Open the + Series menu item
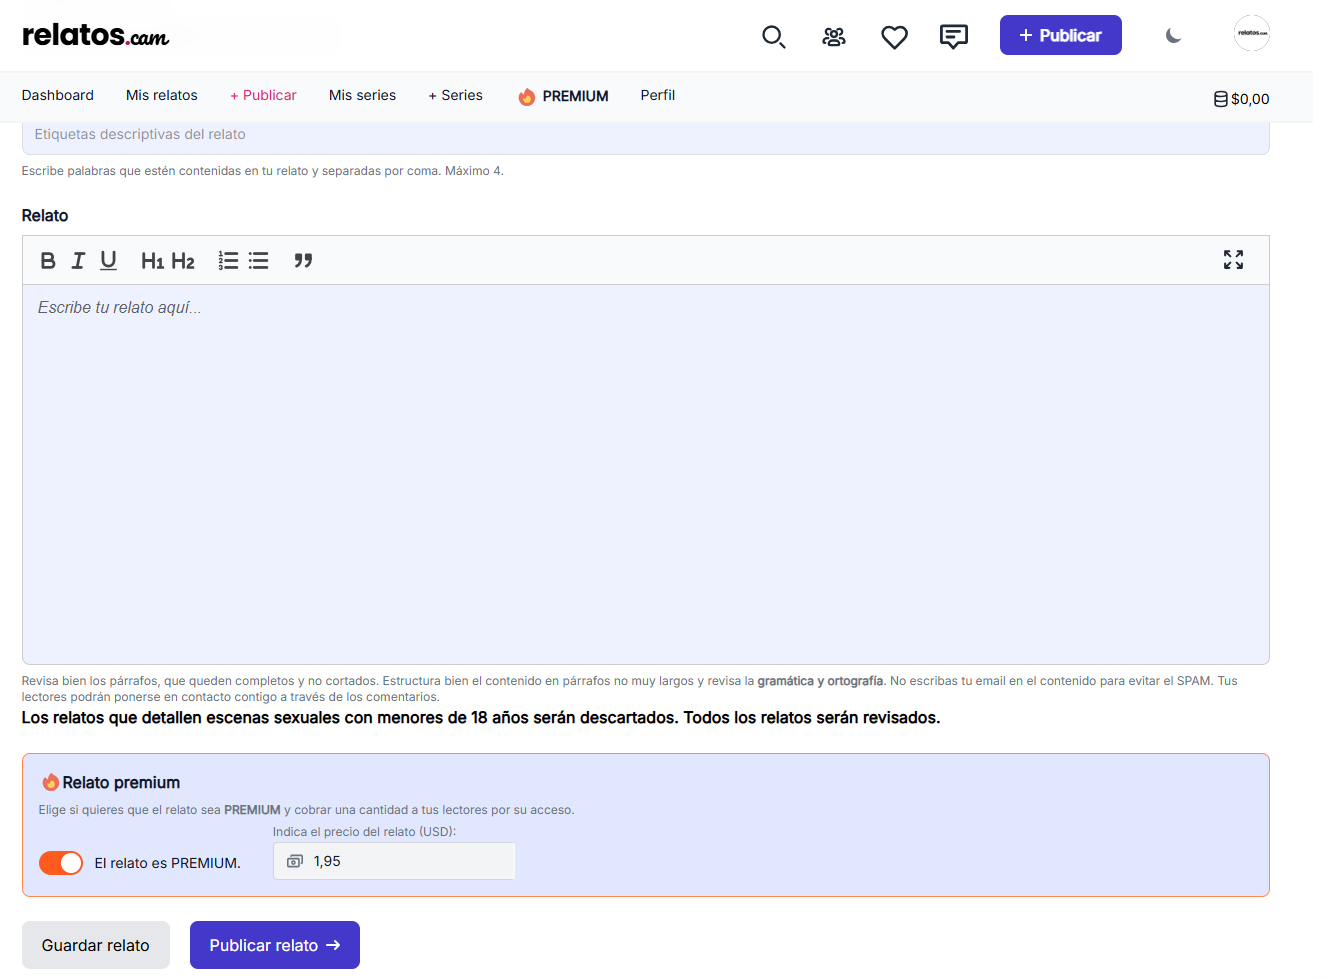The width and height of the screenshot is (1342, 979). pos(455,95)
